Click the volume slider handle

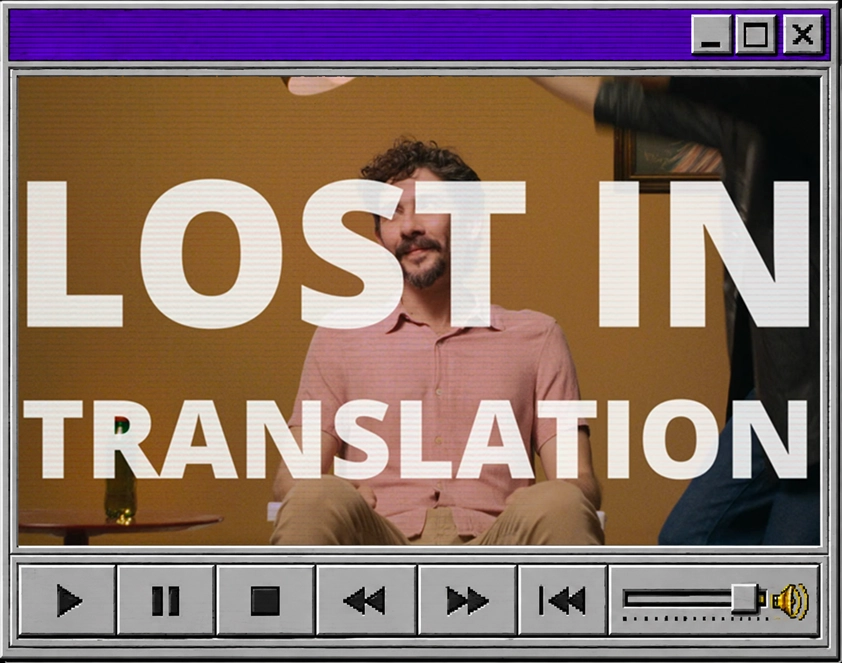coord(745,598)
